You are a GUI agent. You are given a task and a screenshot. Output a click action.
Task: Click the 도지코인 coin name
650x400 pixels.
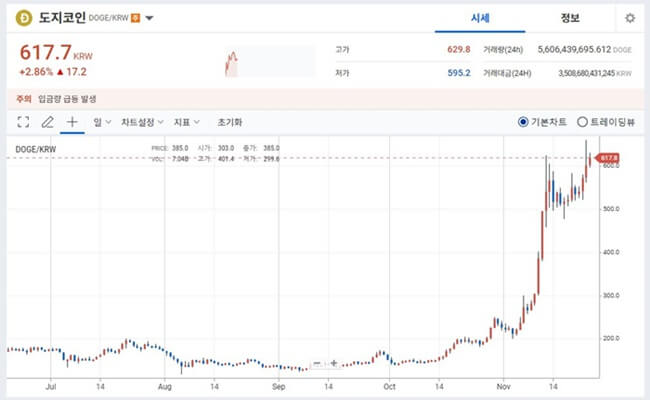coord(62,17)
